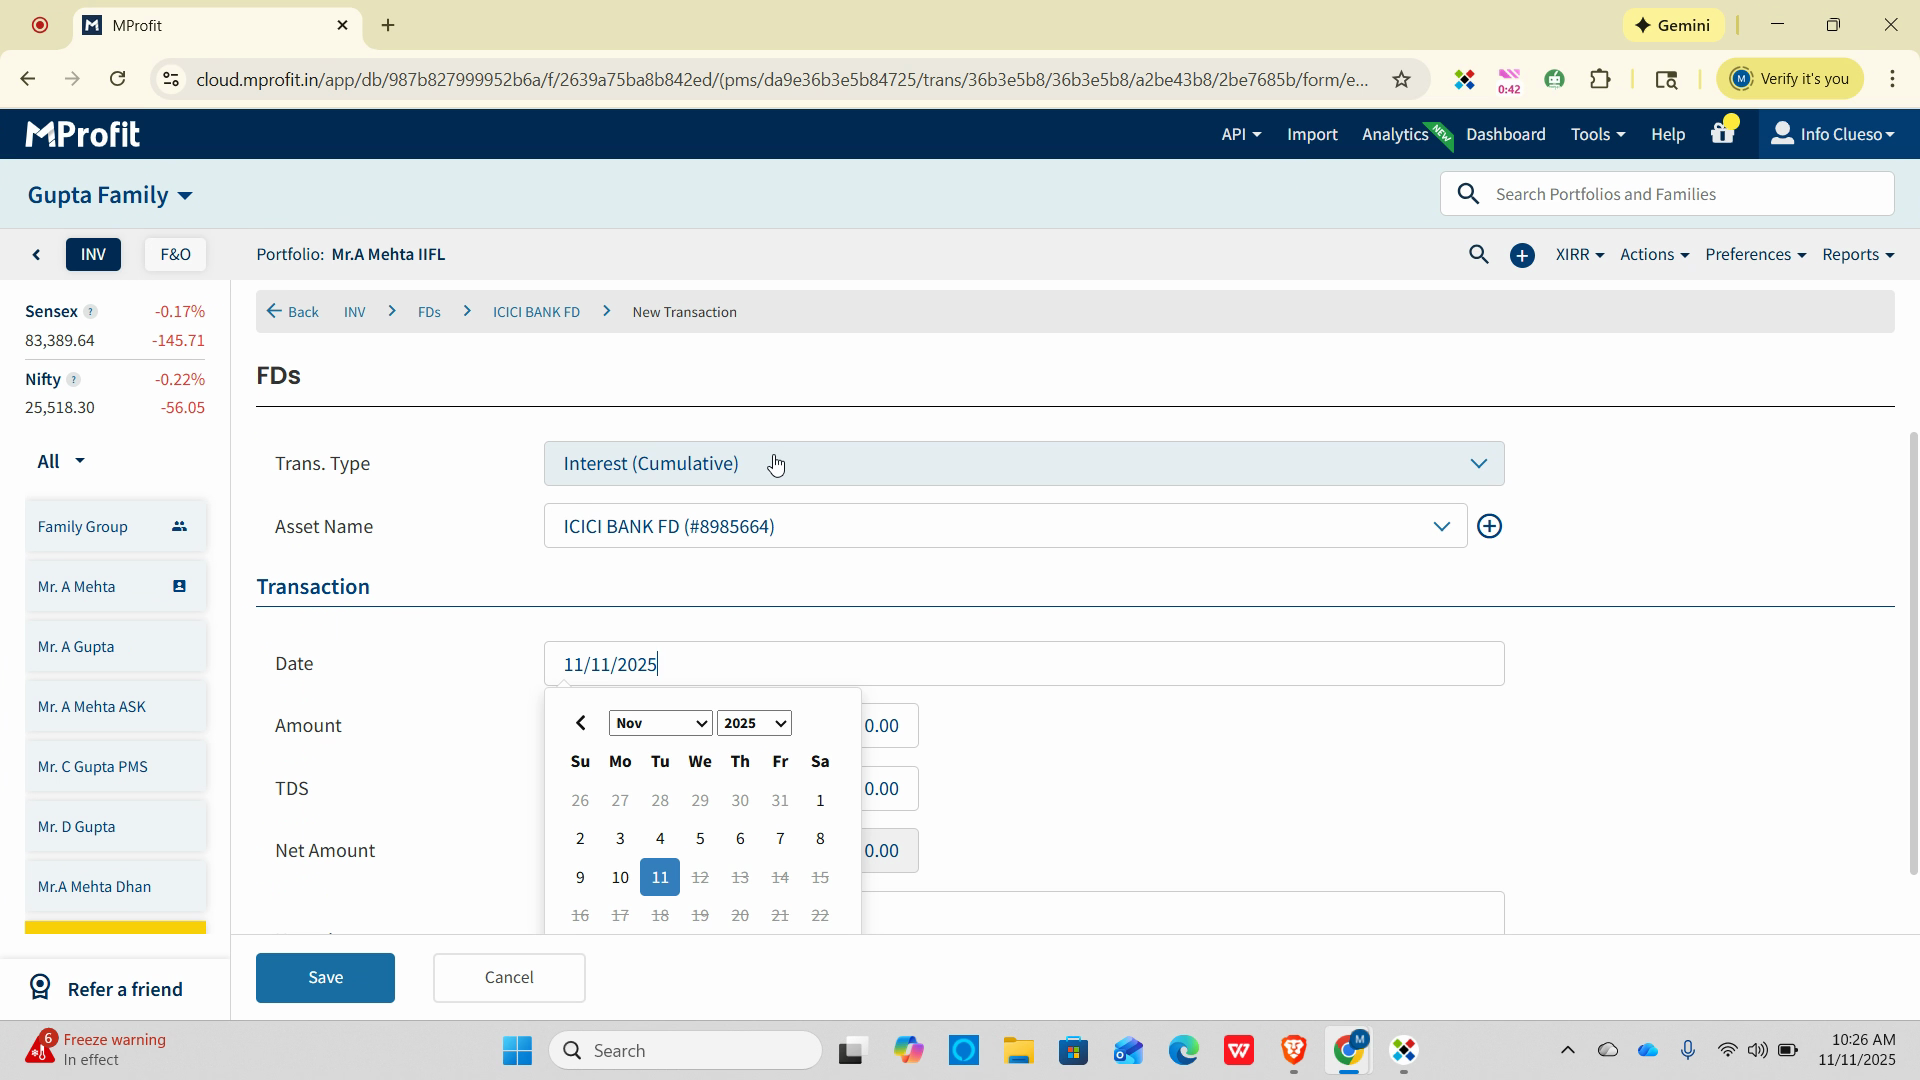Viewport: 1920px width, 1080px height.
Task: Click the Sensex help question icon
Action: [x=90, y=312]
